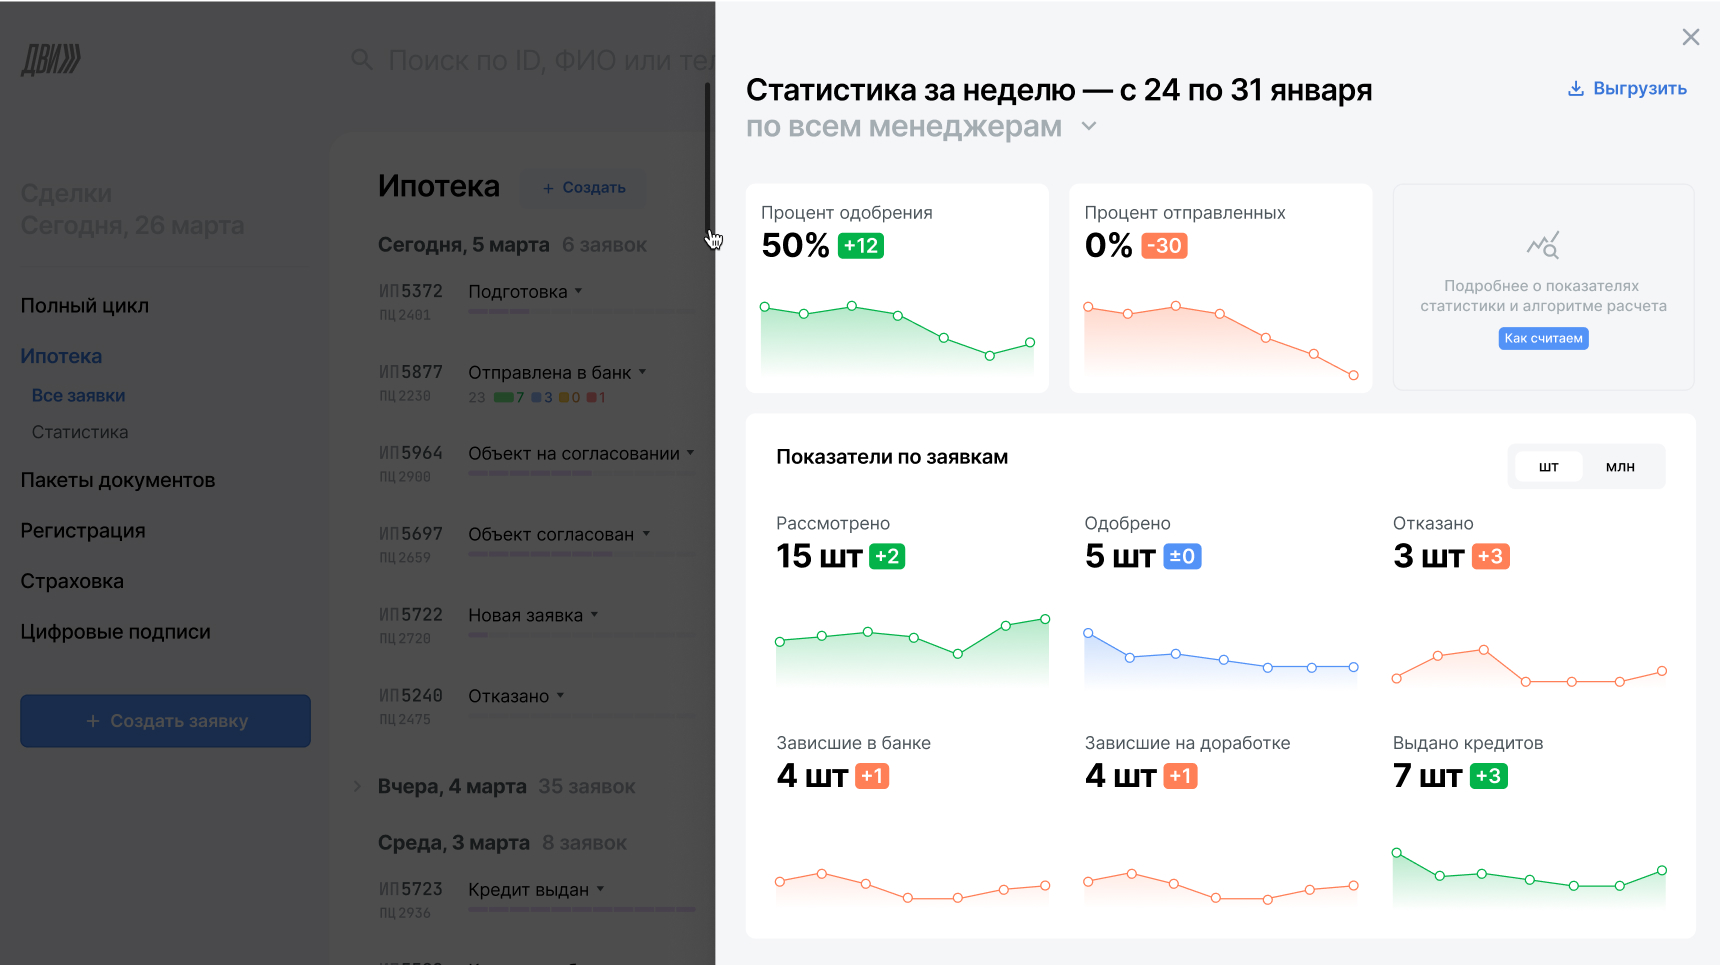Image resolution: width=1720 pixels, height=965 pixels.
Task: Click the search magnifier icon
Action: tap(362, 60)
